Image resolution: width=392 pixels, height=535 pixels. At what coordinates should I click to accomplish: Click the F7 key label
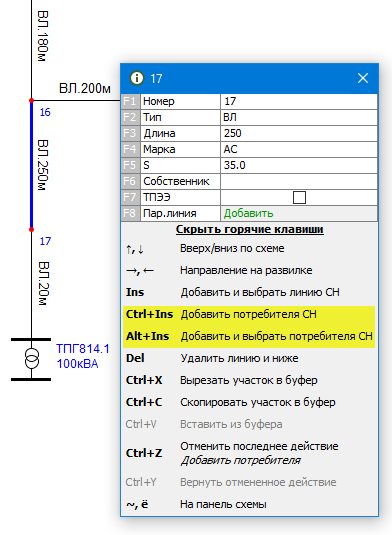(x=130, y=197)
